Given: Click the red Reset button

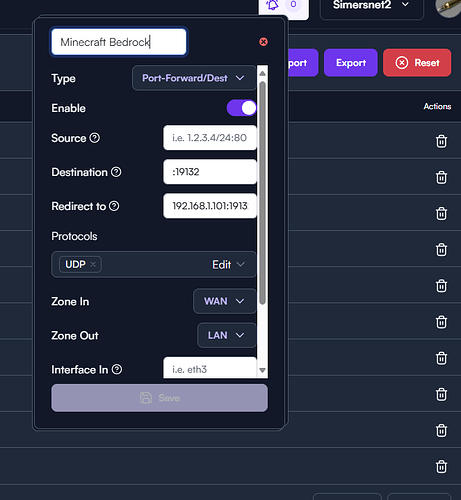Looking at the screenshot, I should click(x=417, y=63).
